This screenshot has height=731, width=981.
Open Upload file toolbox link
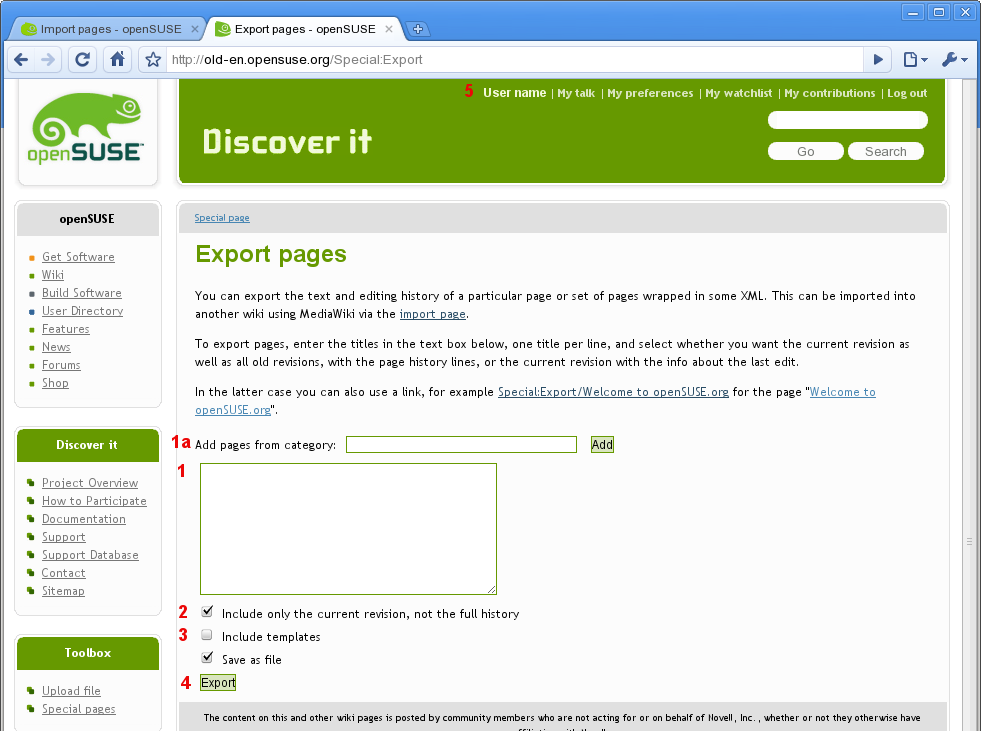pos(71,691)
